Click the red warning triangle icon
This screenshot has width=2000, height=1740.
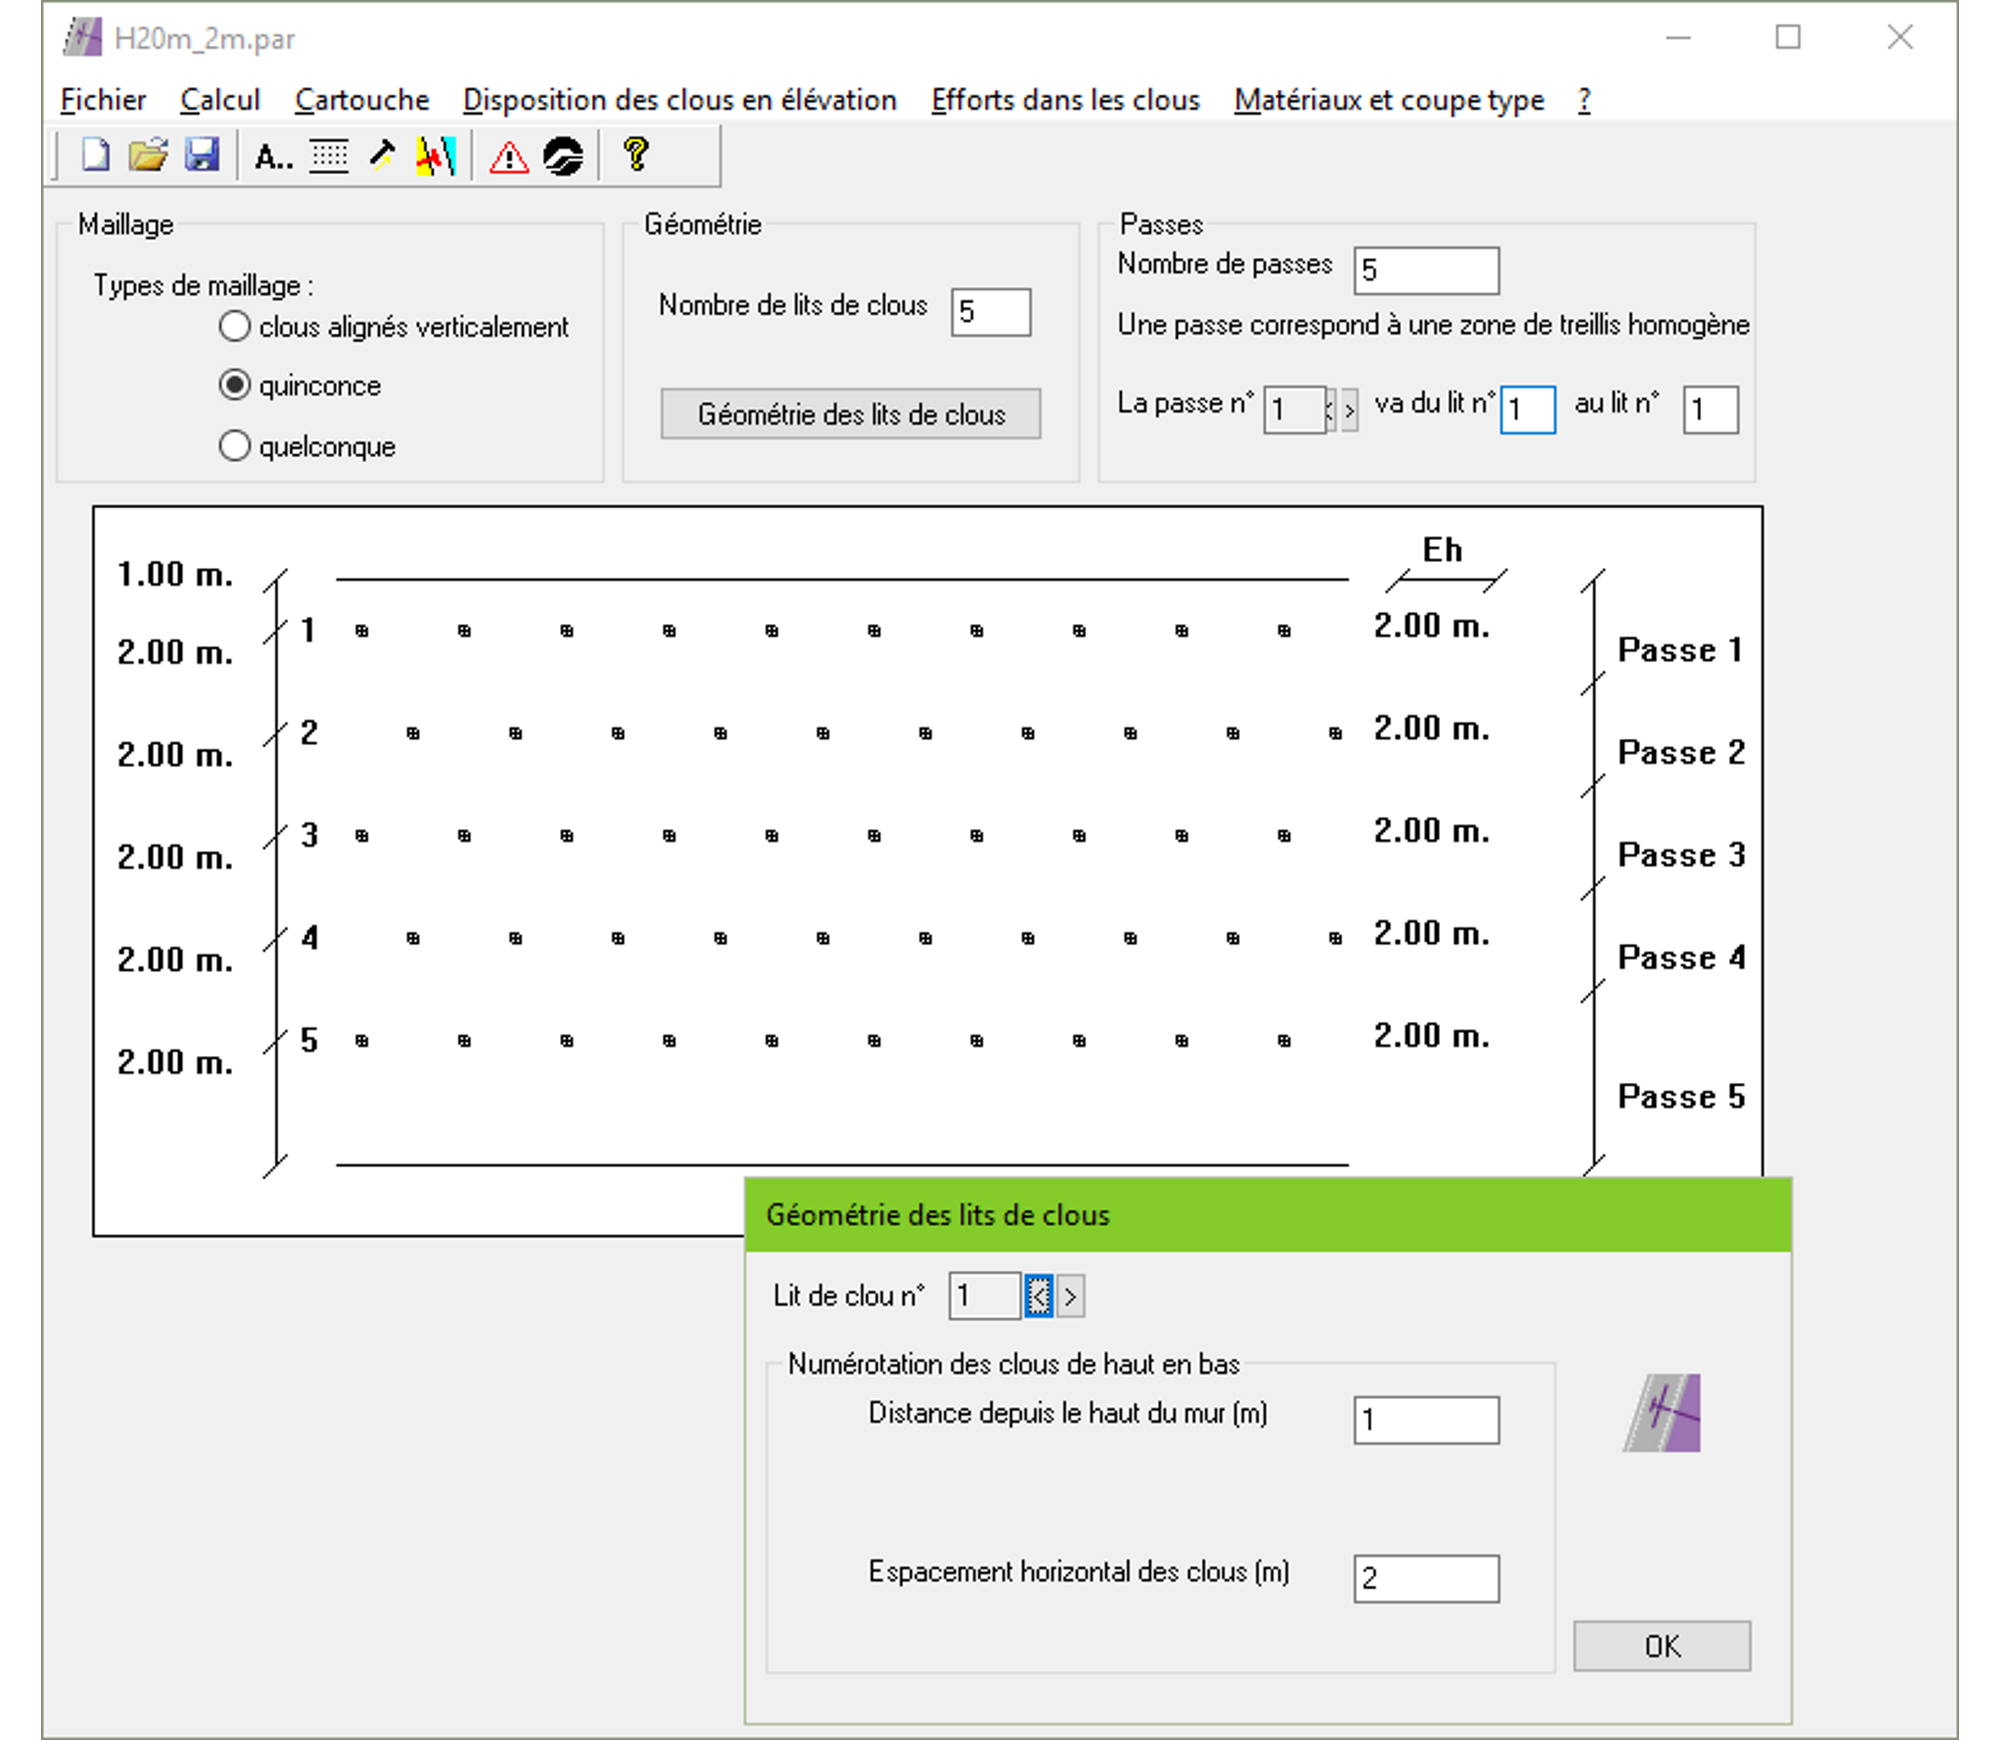(509, 157)
